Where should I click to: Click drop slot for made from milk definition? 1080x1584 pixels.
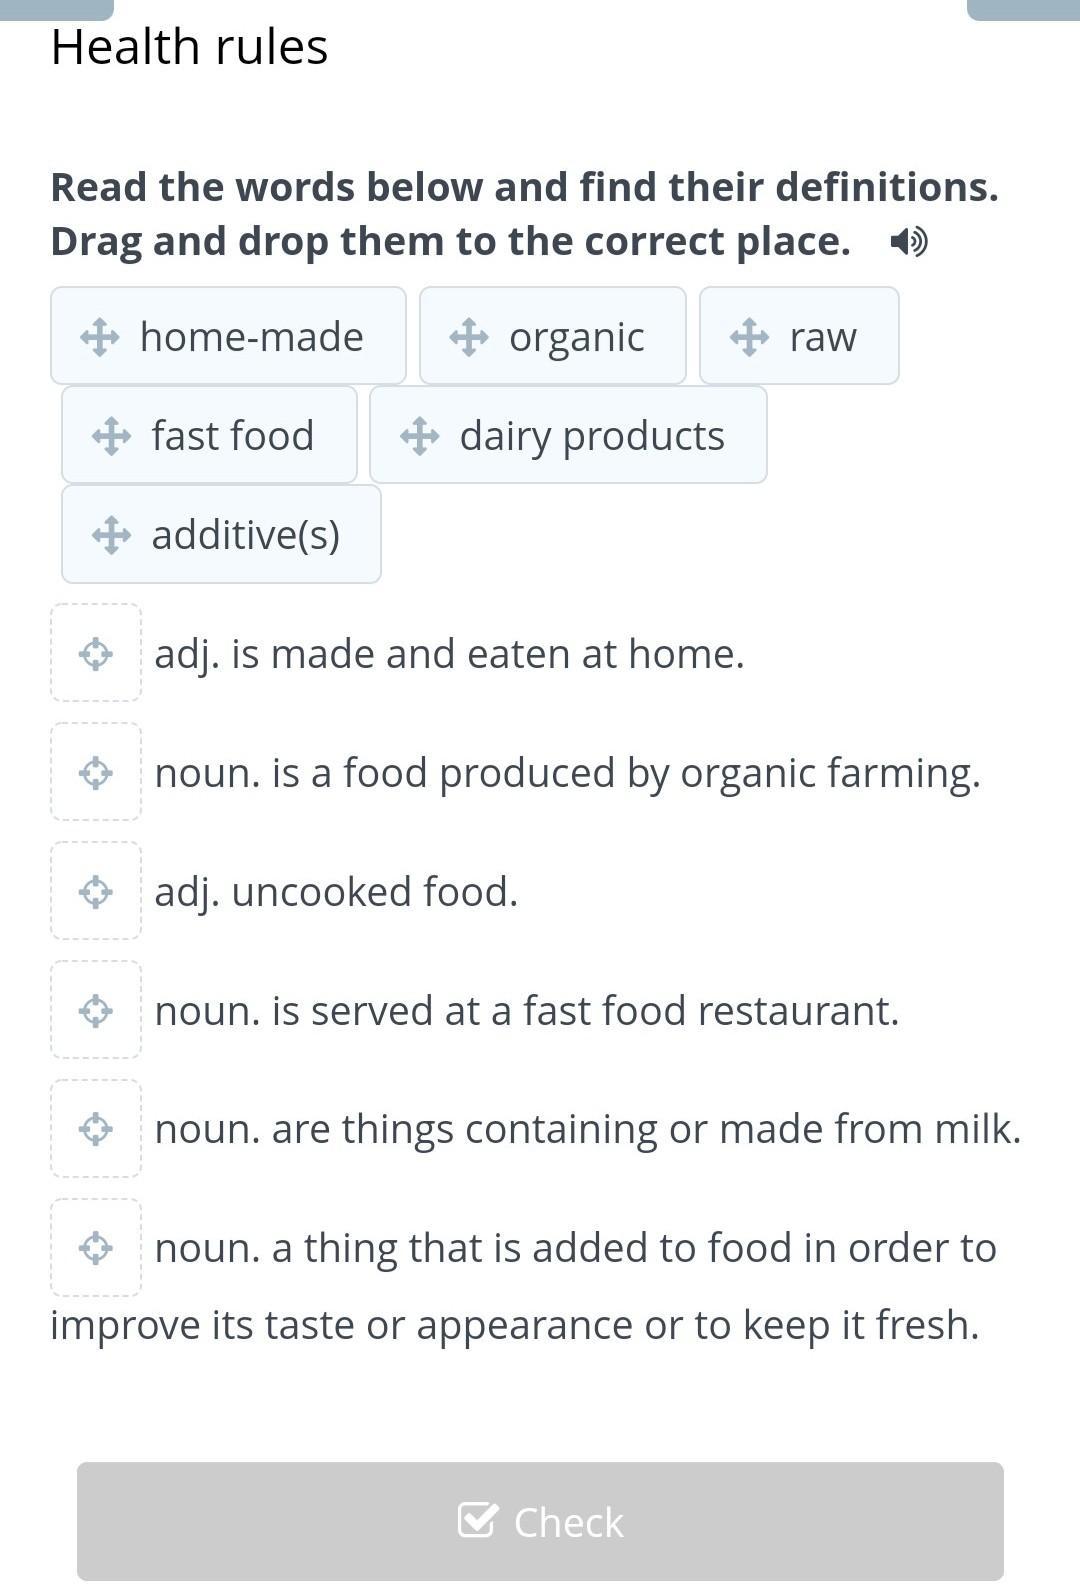click(96, 1129)
